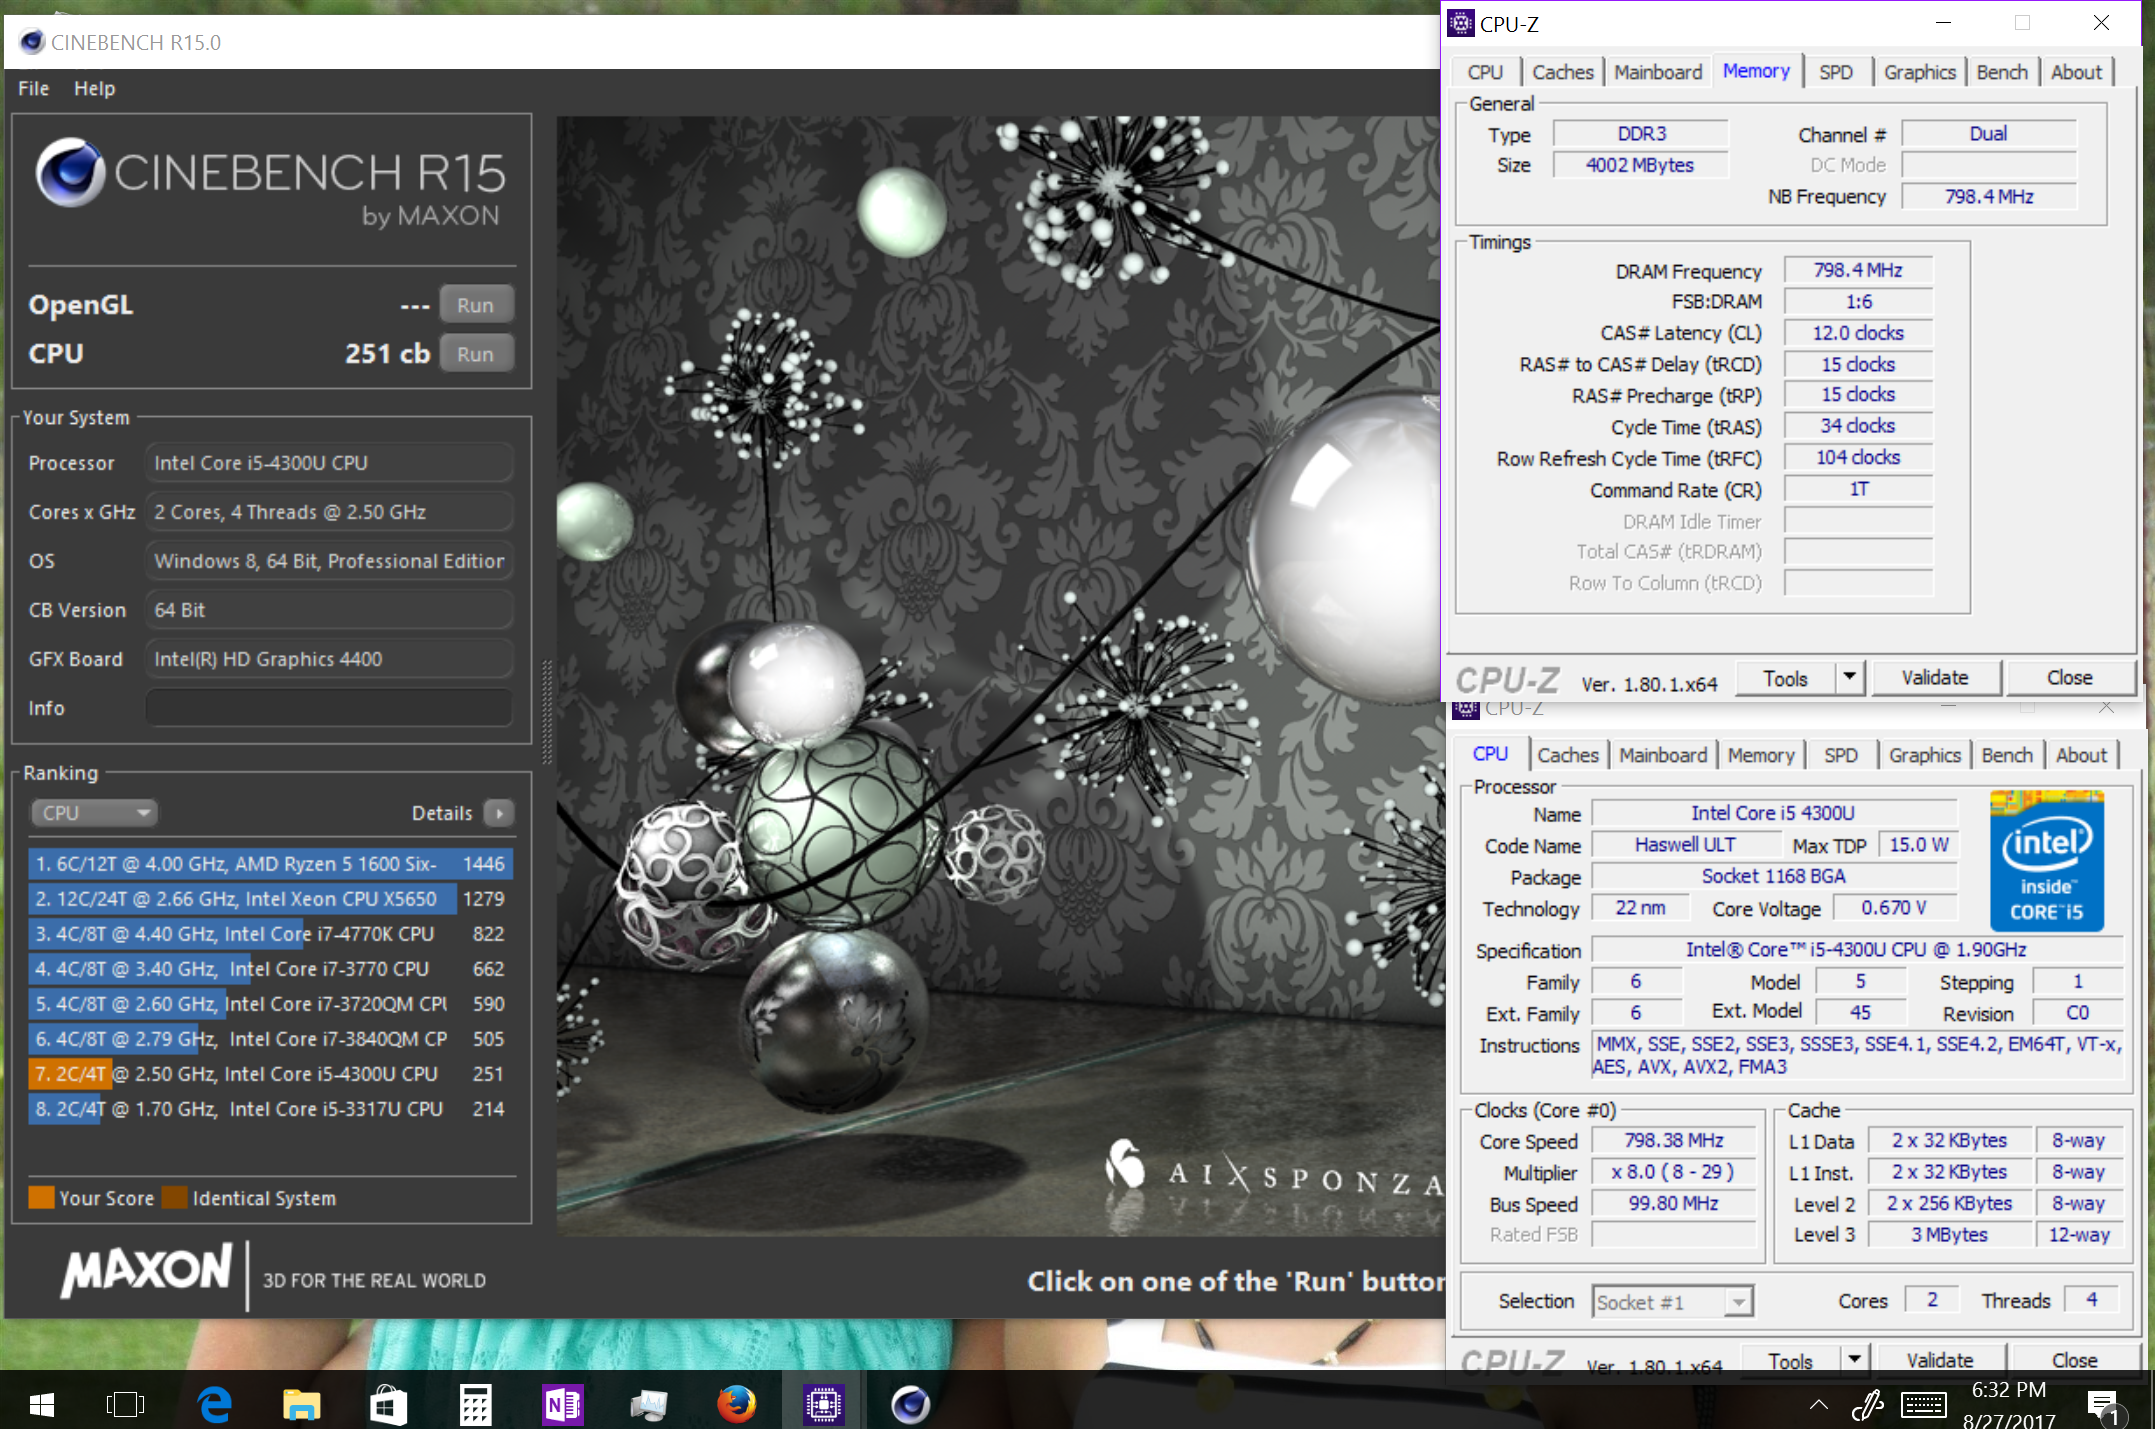Open Windows Start menu
The height and width of the screenshot is (1429, 2155).
[x=41, y=1405]
